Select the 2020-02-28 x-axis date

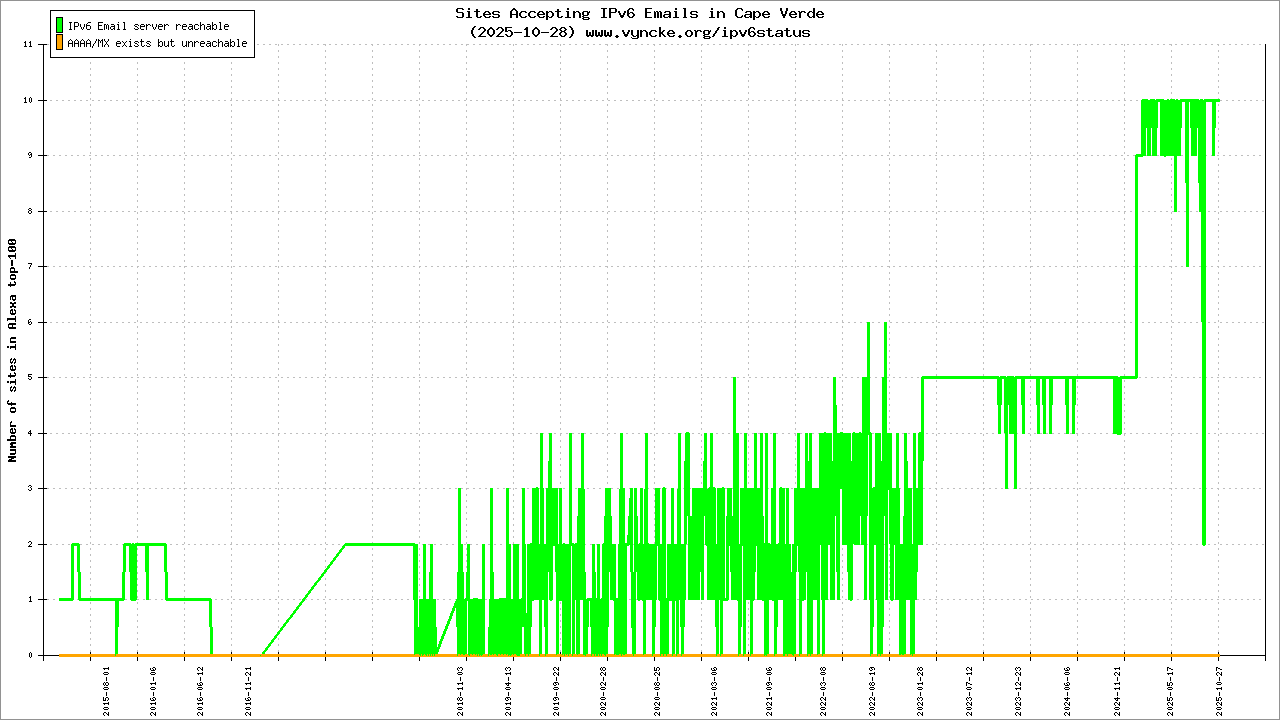(x=603, y=691)
